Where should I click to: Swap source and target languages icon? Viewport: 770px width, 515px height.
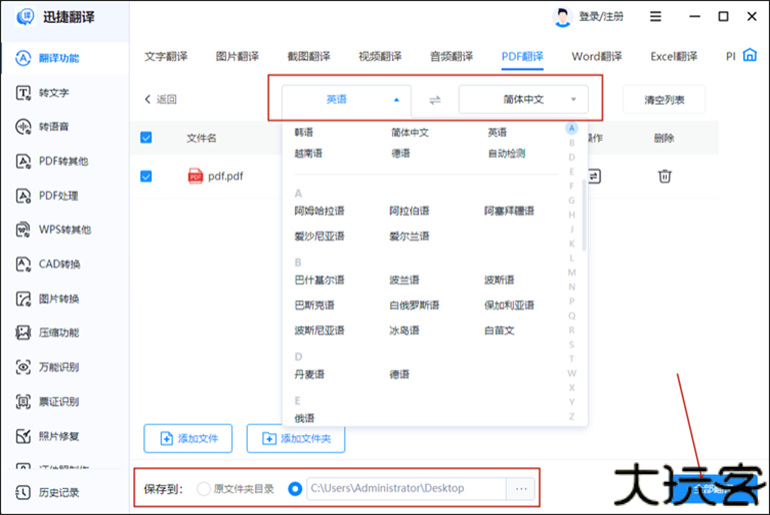tap(435, 100)
